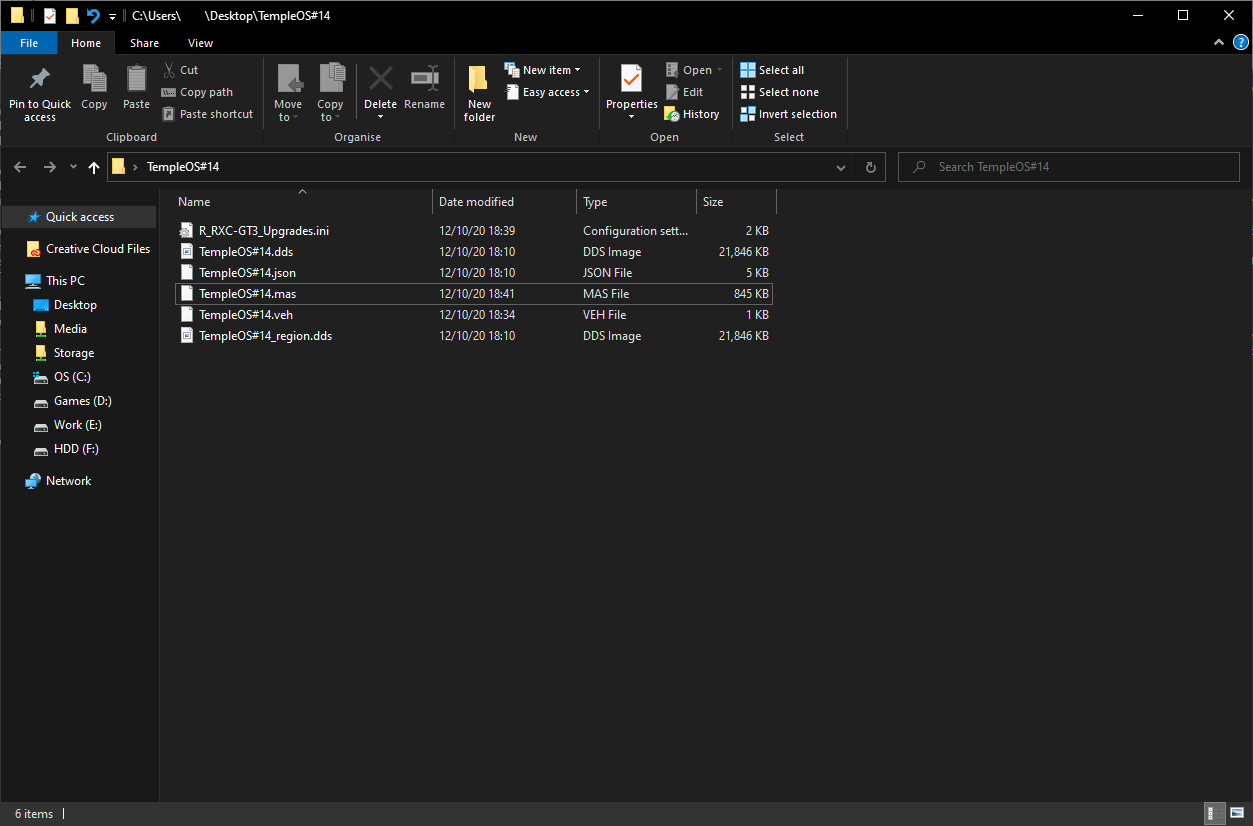
Task: Expand address bar previous locations dropdown
Action: (x=840, y=168)
